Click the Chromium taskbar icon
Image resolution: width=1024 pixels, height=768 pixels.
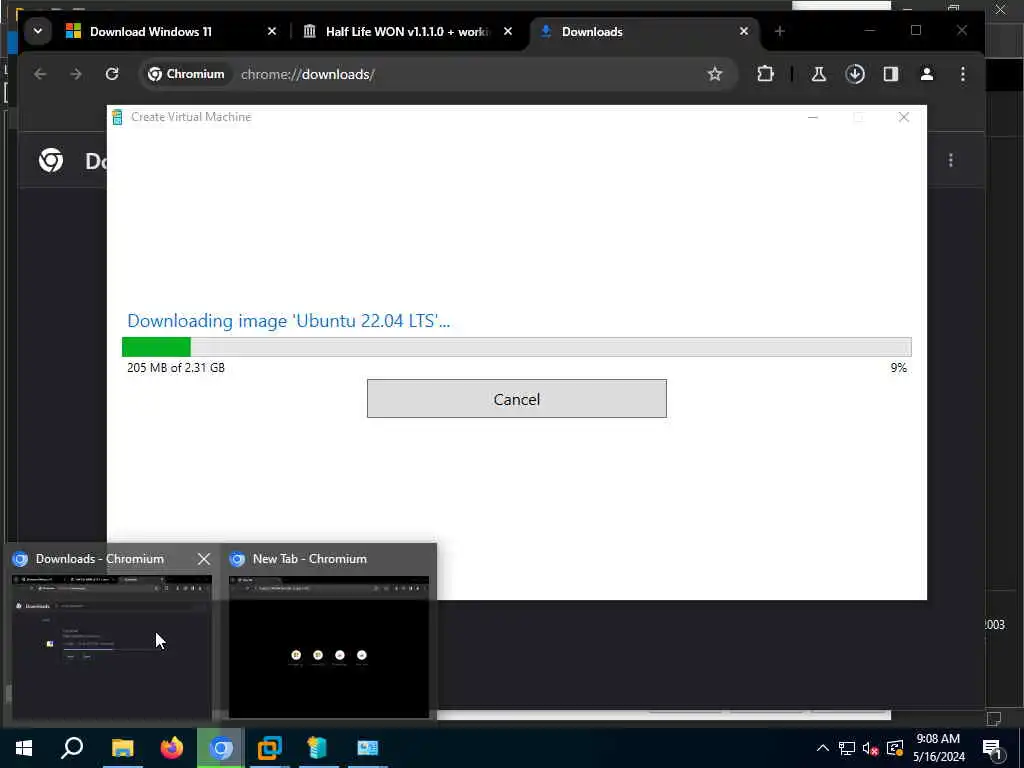[x=221, y=748]
